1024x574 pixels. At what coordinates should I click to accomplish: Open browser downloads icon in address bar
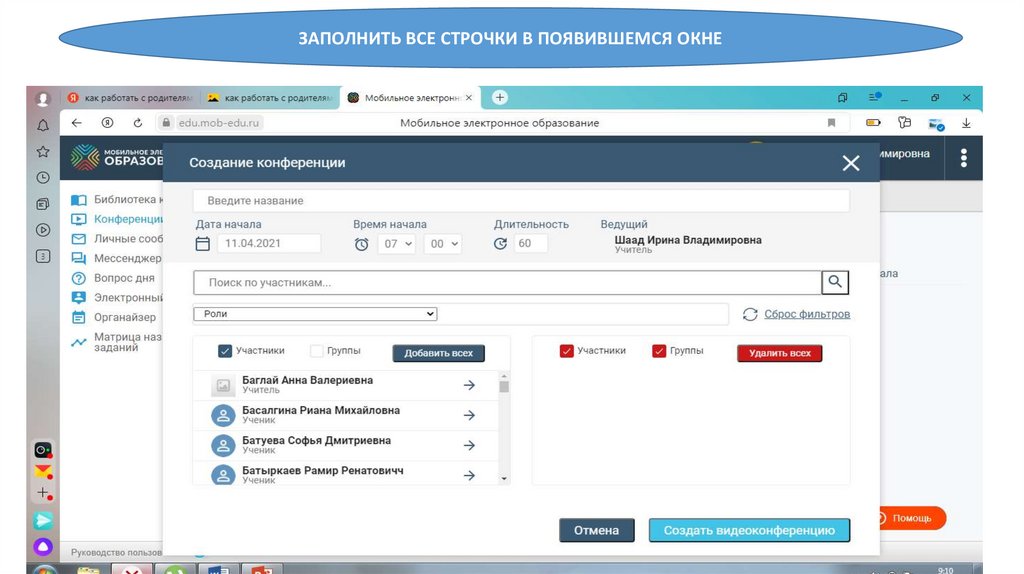pyautogui.click(x=966, y=123)
